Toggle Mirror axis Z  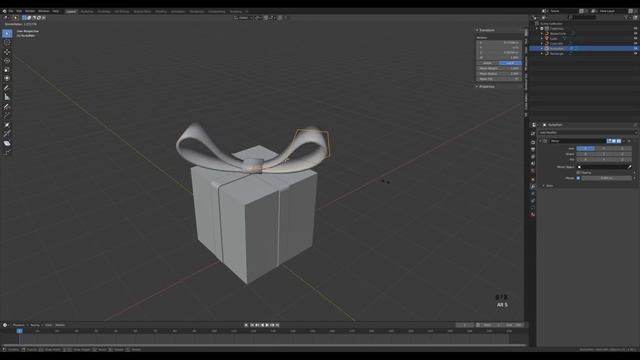622,149
